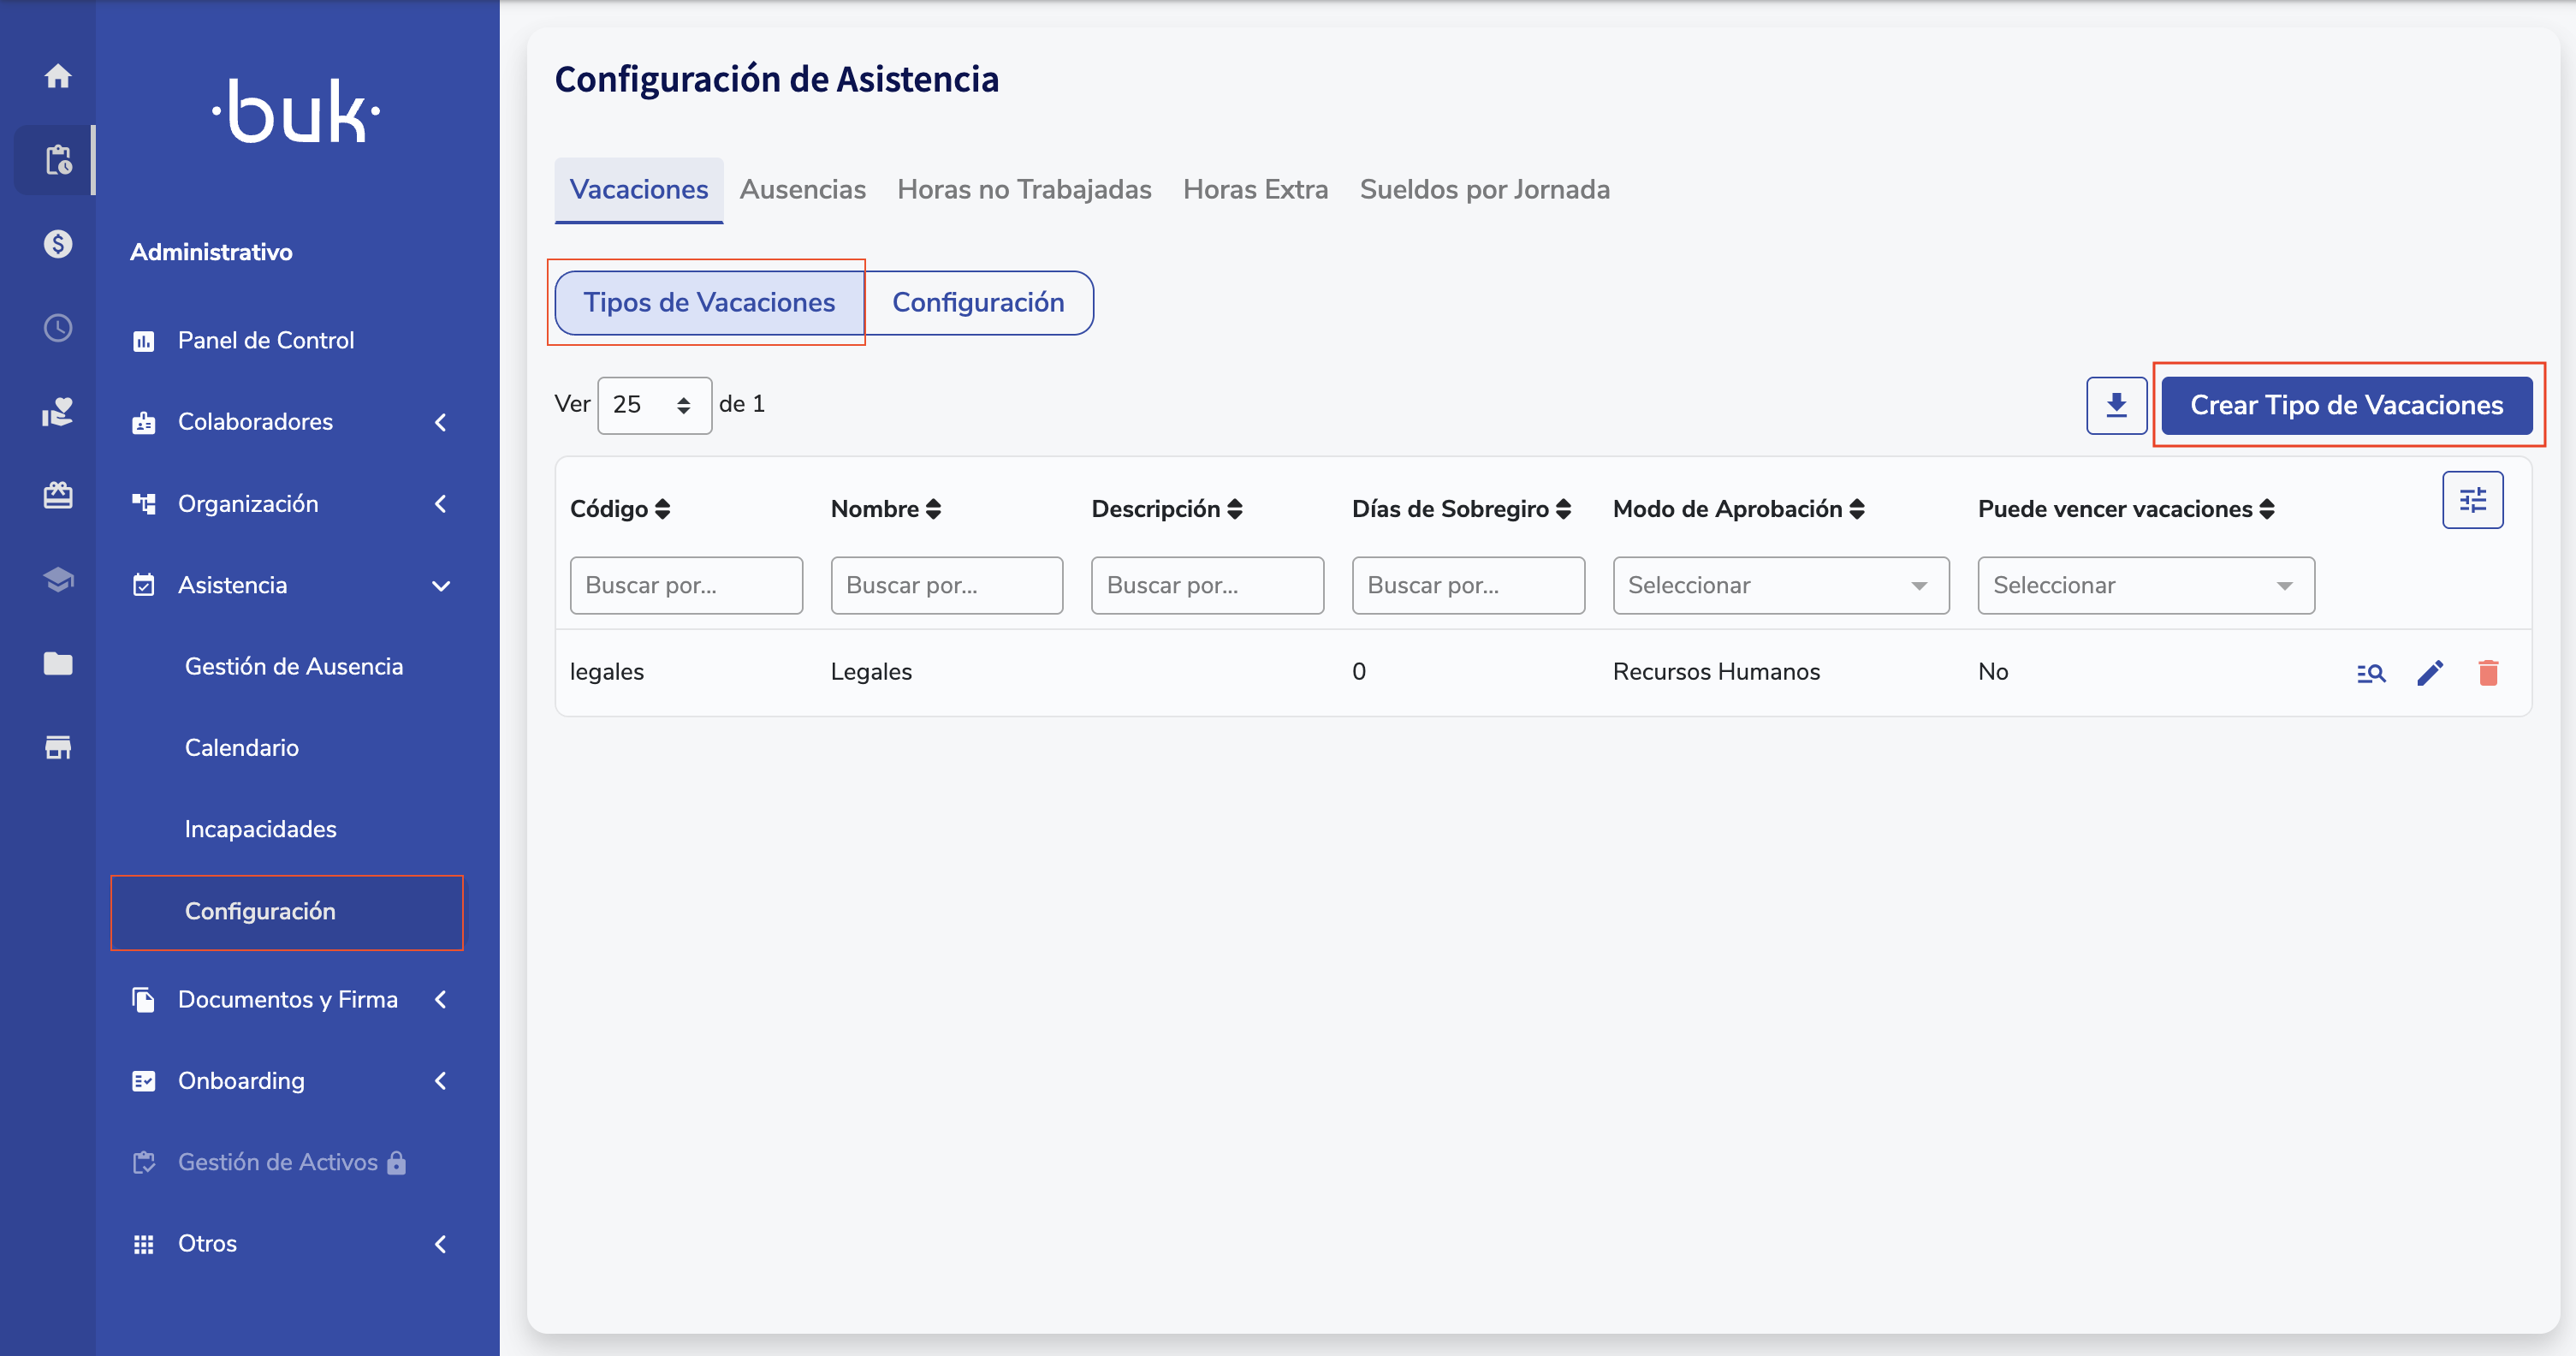Sort by Puede vencer vacaciones
The width and height of the screenshot is (2576, 1356).
click(x=2267, y=509)
